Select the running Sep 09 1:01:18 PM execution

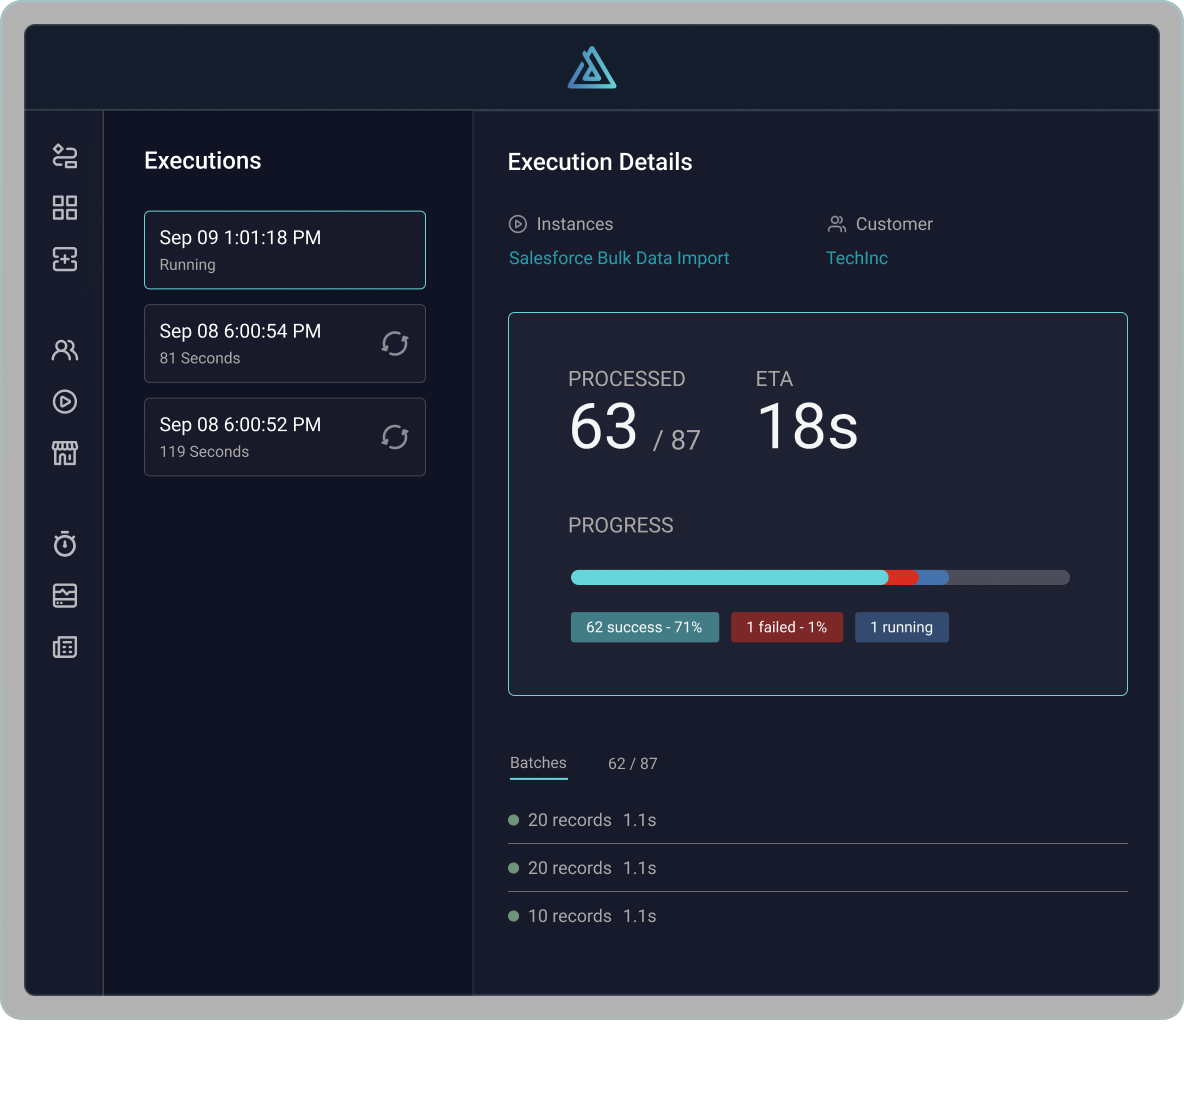click(x=285, y=250)
